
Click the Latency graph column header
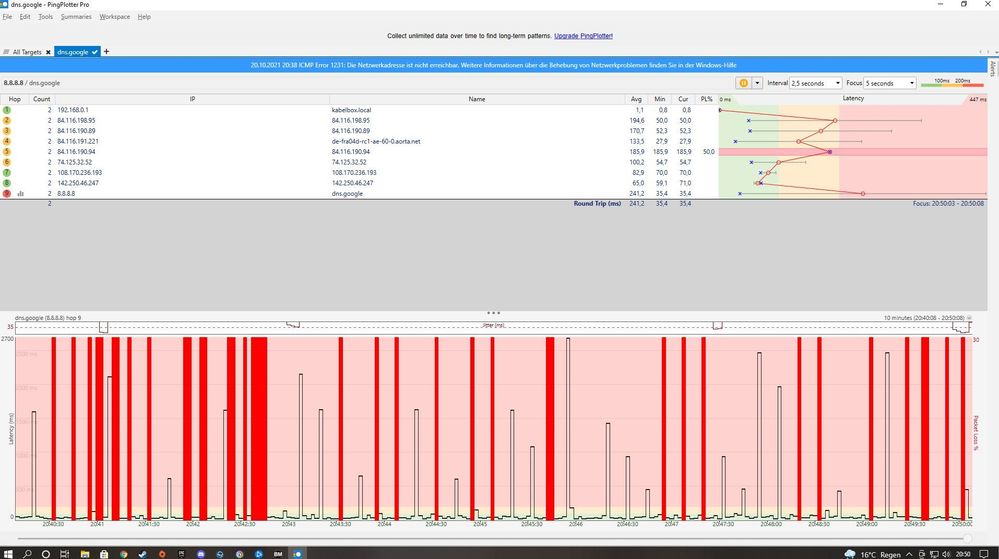point(853,99)
